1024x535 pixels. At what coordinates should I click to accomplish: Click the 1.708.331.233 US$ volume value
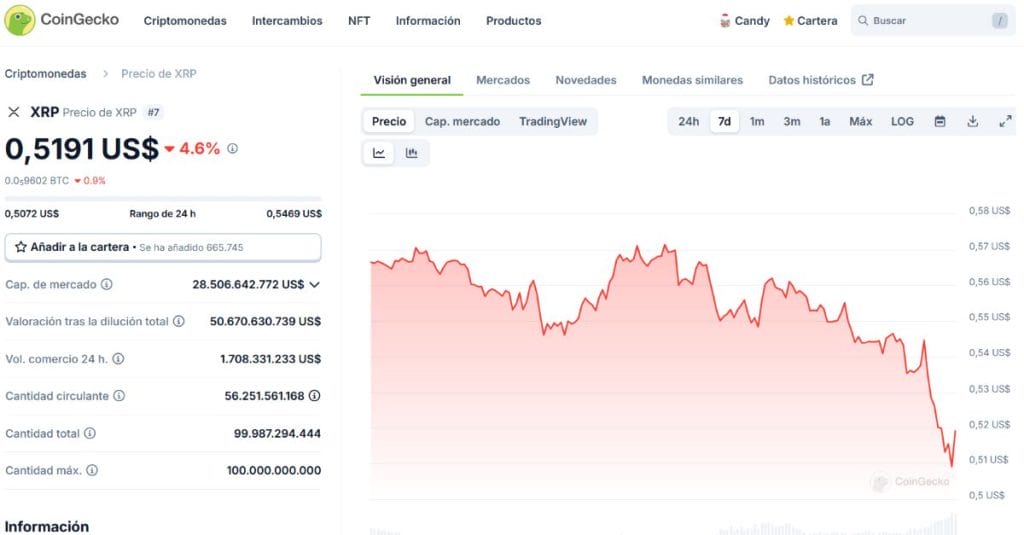(270, 359)
